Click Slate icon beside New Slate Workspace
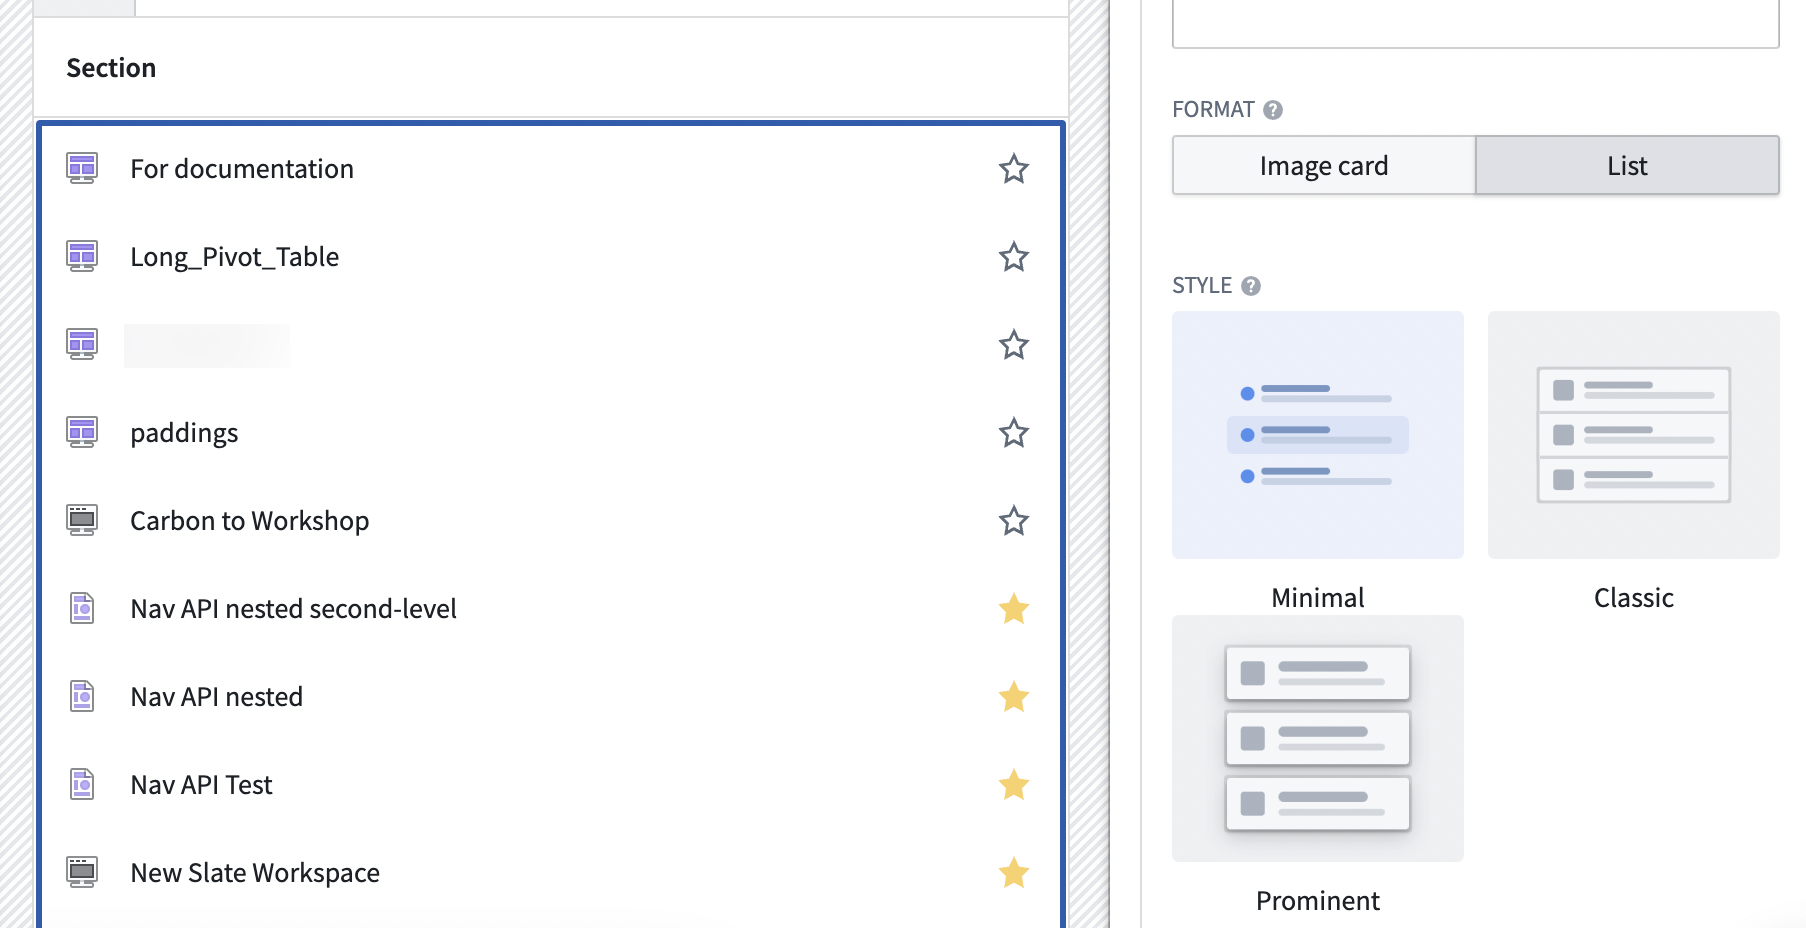 (82, 872)
